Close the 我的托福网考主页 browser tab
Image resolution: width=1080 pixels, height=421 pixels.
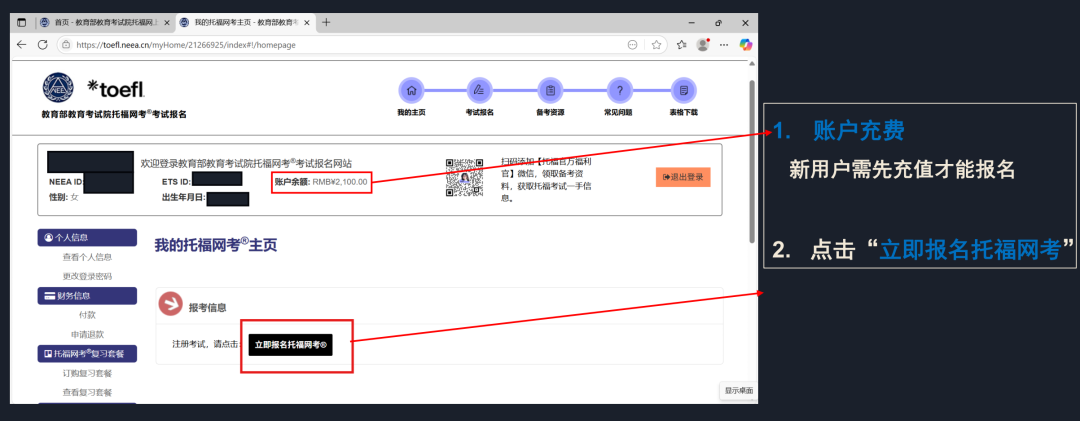306,23
